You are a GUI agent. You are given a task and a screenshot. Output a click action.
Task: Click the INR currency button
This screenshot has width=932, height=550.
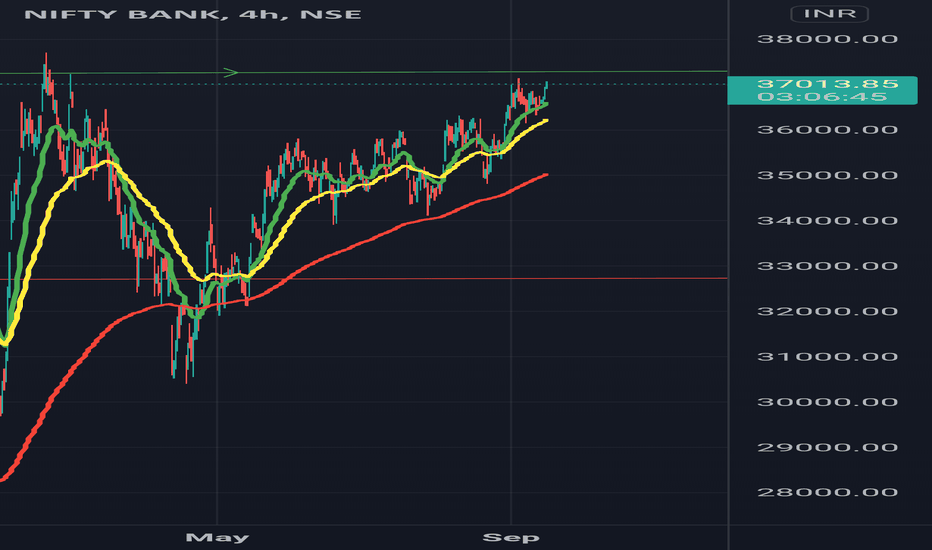[x=829, y=14]
